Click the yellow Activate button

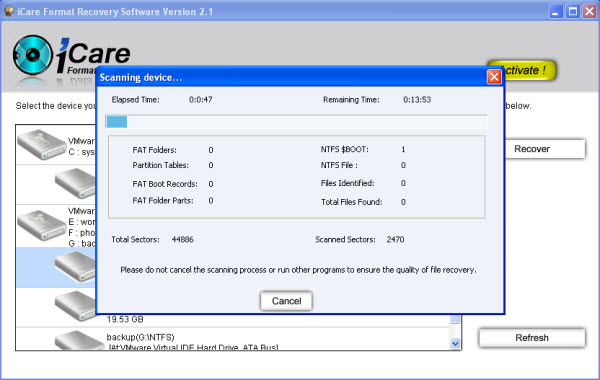pyautogui.click(x=530, y=70)
